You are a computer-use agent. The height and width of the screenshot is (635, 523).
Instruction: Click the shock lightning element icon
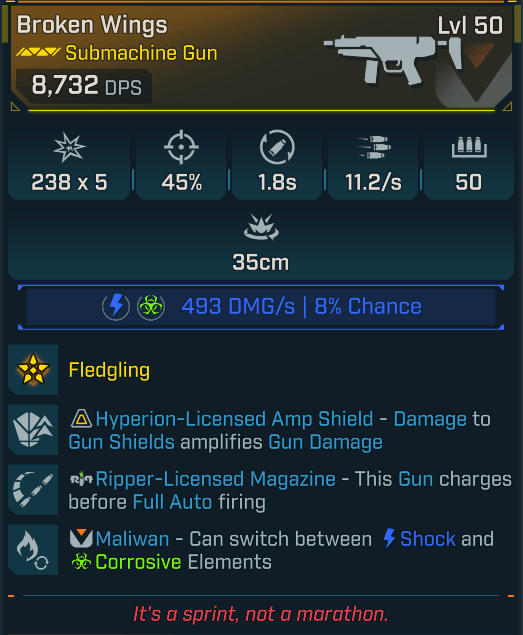[x=116, y=306]
